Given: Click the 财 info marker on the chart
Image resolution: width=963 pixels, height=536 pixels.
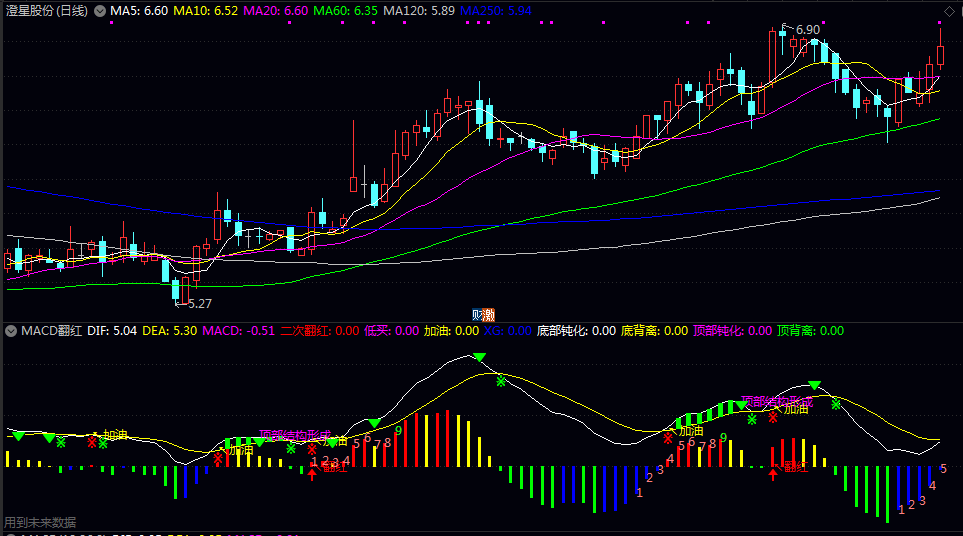Looking at the screenshot, I should 478,314.
